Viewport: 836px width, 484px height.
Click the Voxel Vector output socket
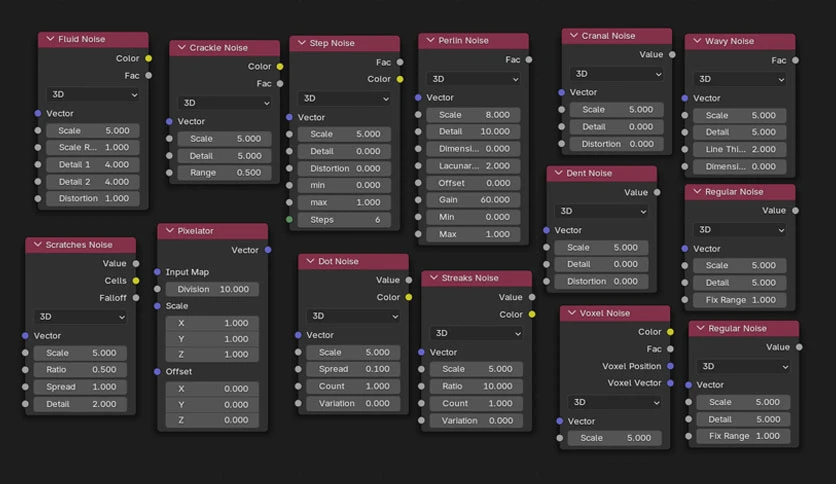(670, 383)
